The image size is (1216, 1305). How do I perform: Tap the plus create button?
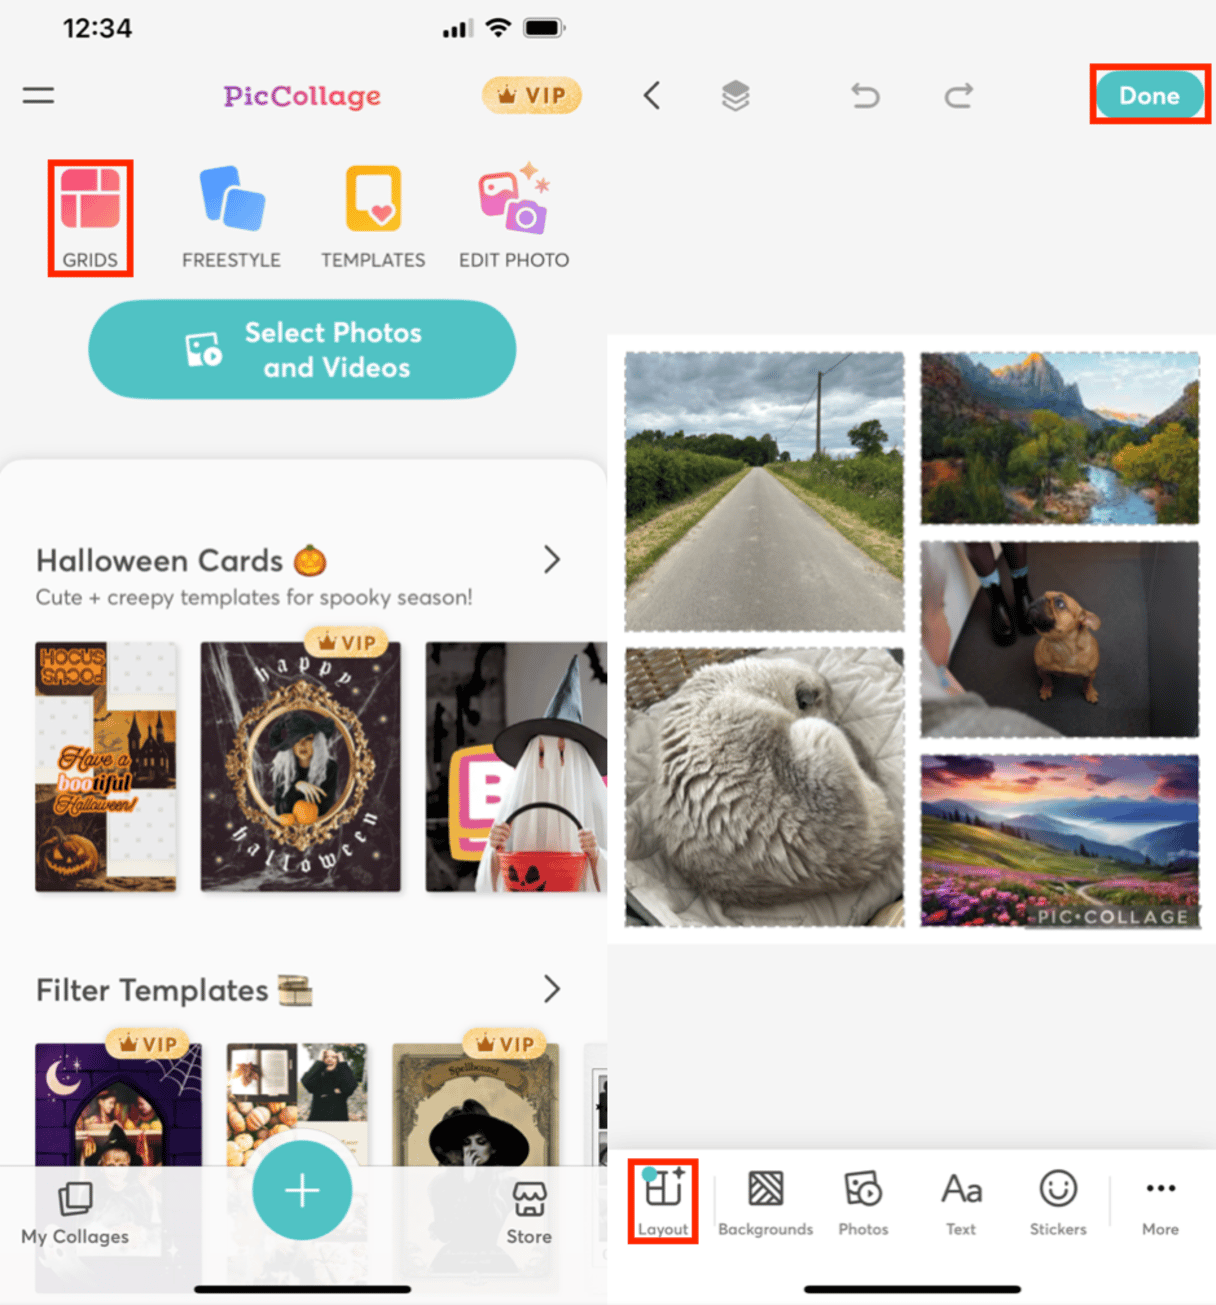pos(302,1190)
